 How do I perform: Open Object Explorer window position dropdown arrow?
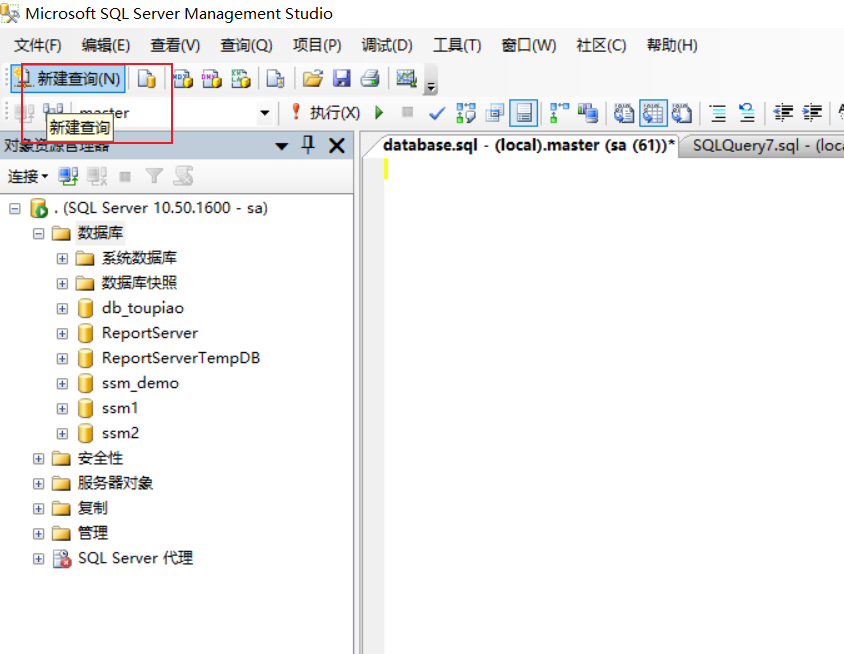(282, 146)
